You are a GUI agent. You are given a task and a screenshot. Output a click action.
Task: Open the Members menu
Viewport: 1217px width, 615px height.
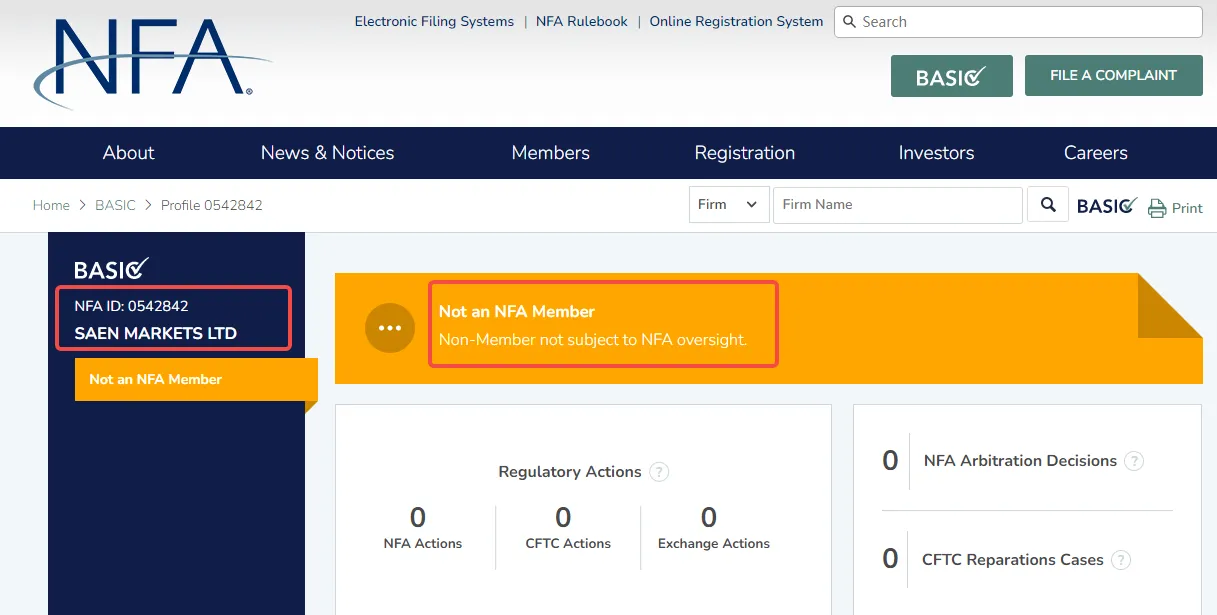551,153
